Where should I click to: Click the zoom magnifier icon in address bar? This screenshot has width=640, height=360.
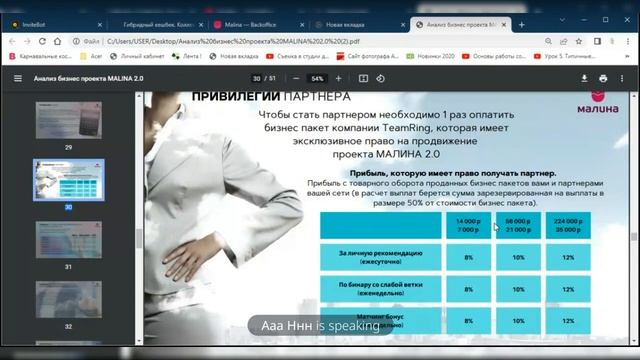[548, 41]
